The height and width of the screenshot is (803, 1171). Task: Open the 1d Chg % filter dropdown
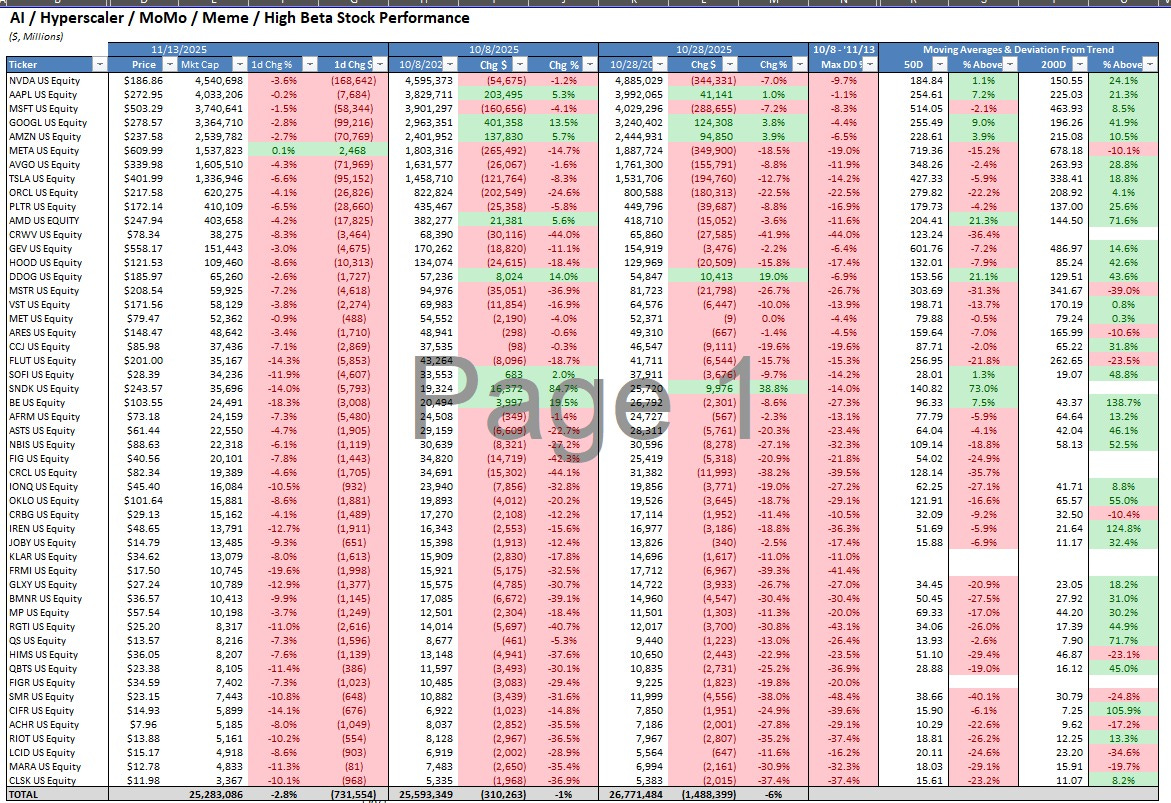click(309, 65)
